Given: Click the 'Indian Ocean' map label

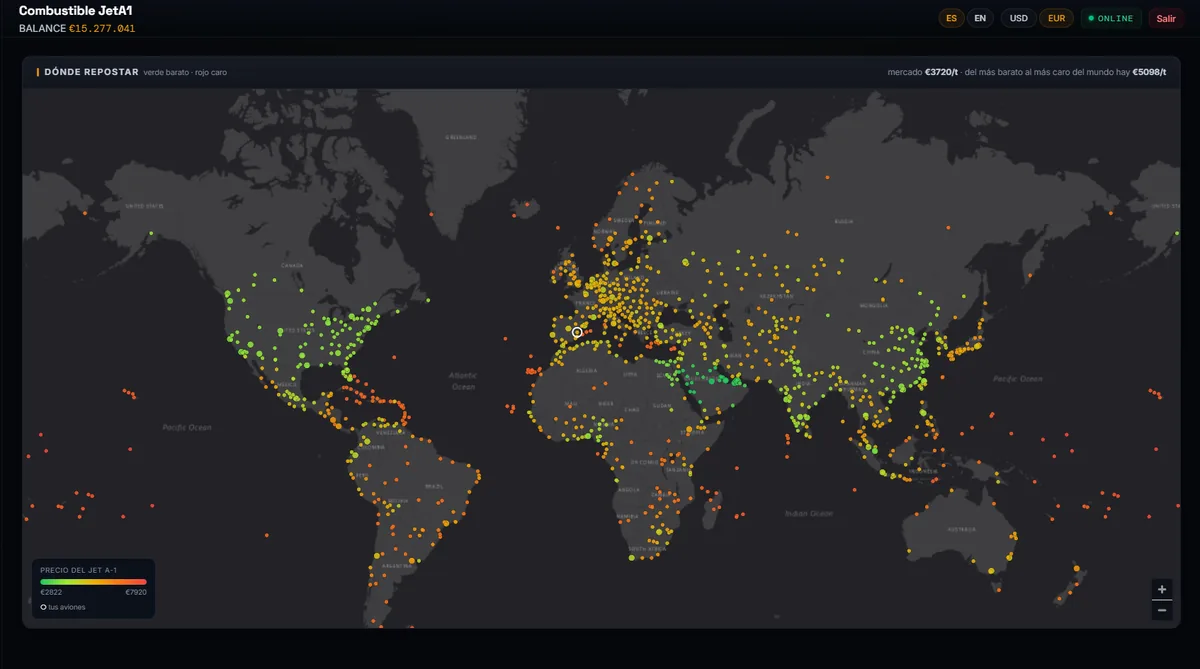Looking at the screenshot, I should (808, 513).
